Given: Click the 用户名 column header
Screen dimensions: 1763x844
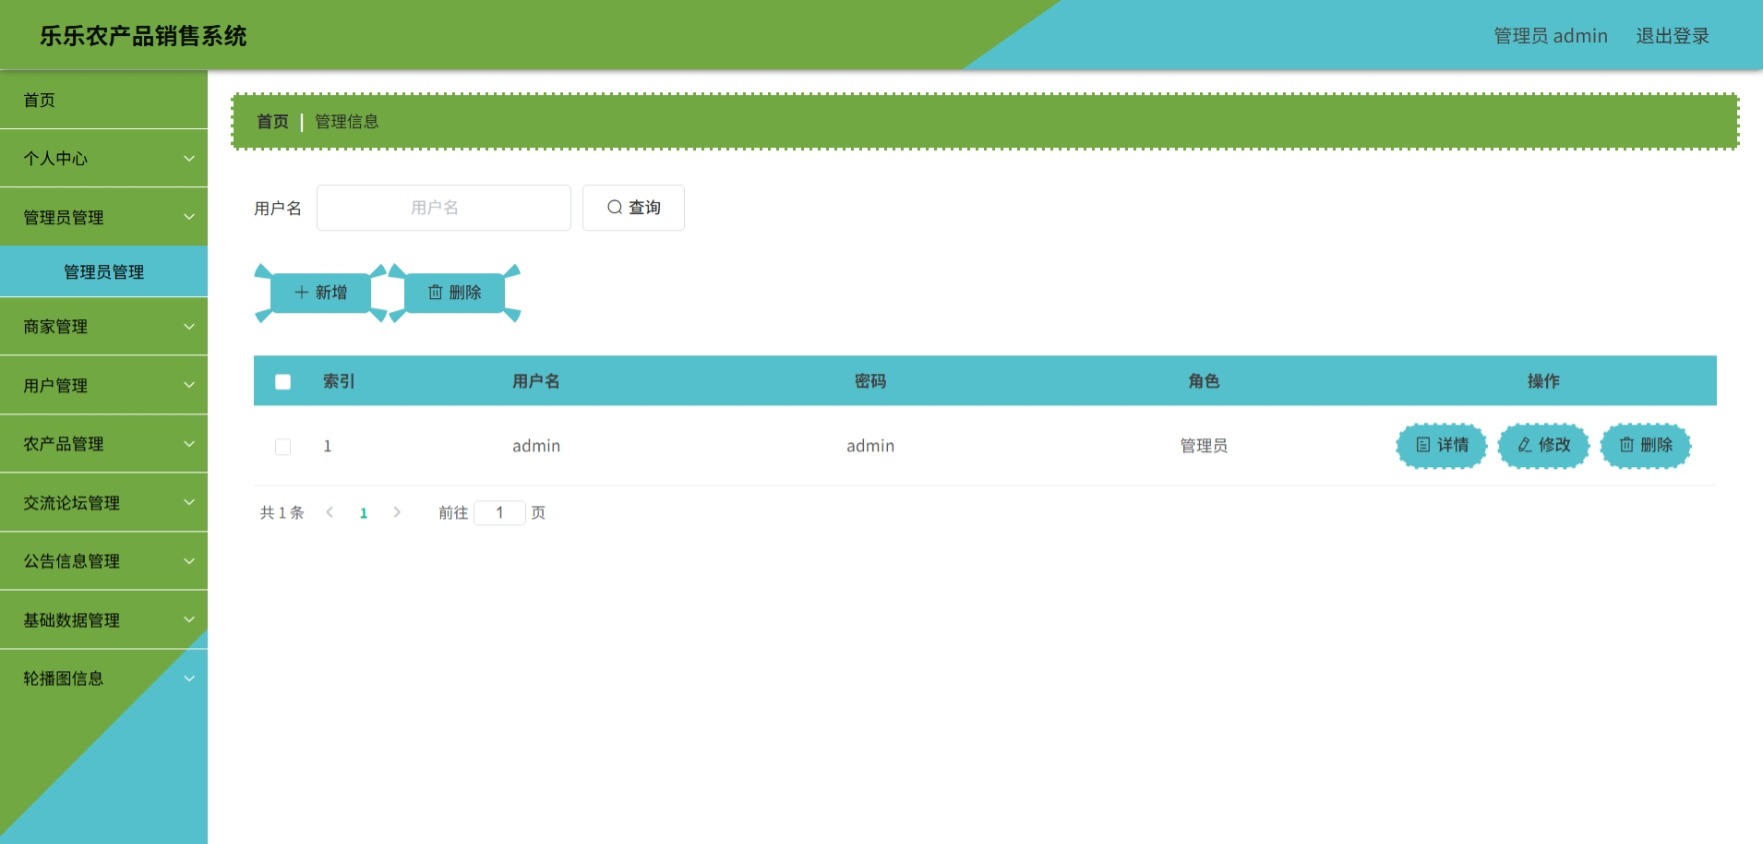Looking at the screenshot, I should tap(536, 381).
